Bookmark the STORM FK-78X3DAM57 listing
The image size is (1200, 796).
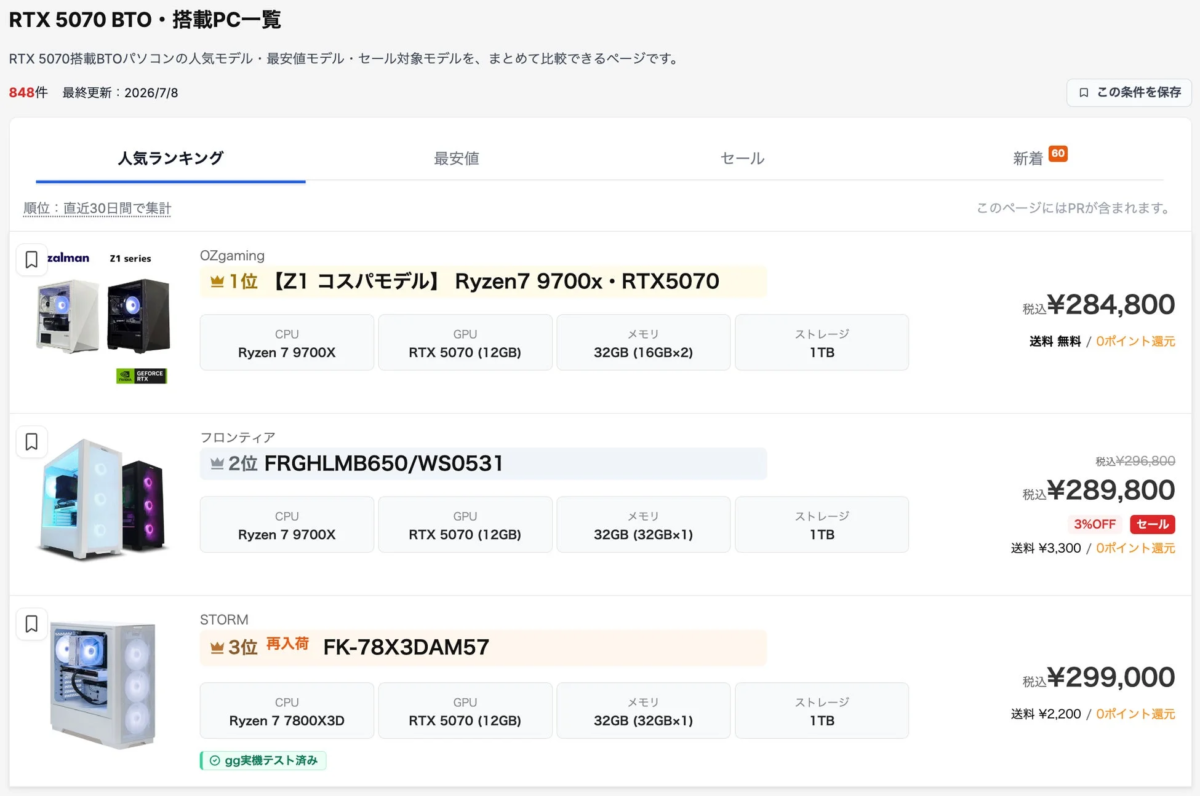click(31, 624)
